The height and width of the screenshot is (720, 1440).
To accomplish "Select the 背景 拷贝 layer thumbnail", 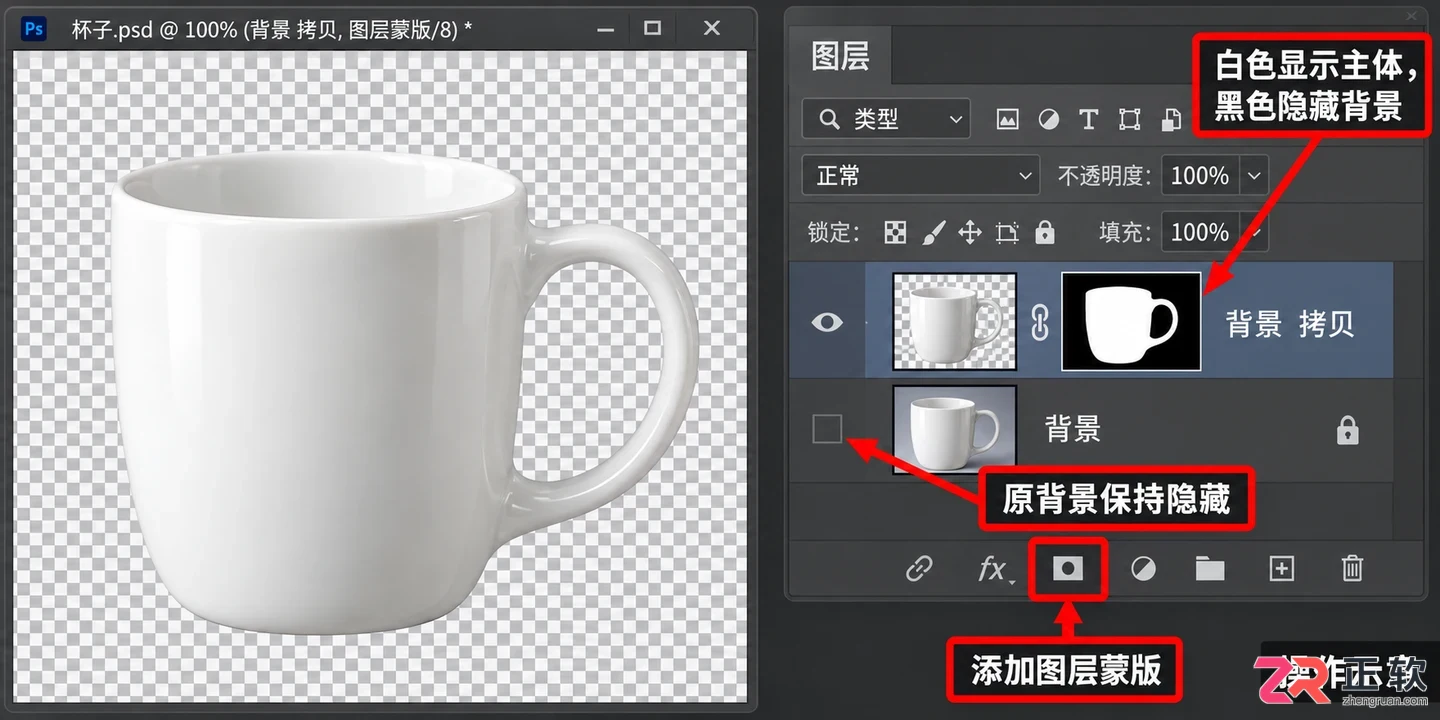I will tap(954, 322).
